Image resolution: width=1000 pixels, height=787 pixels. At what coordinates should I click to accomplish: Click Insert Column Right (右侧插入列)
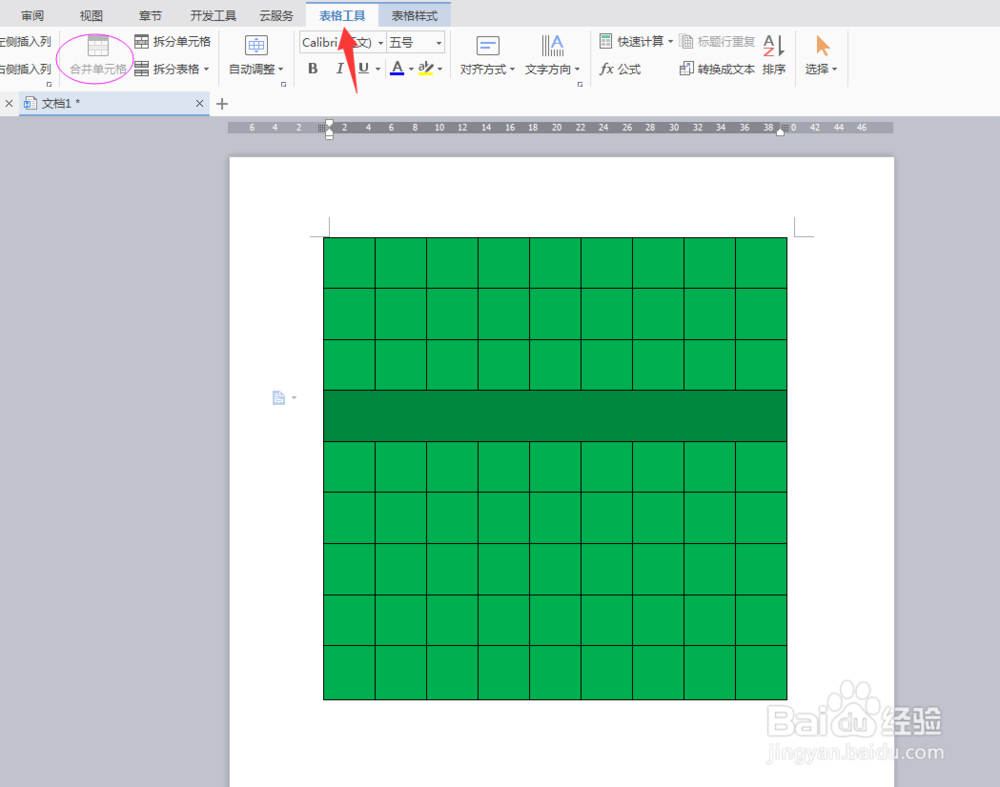(x=26, y=69)
